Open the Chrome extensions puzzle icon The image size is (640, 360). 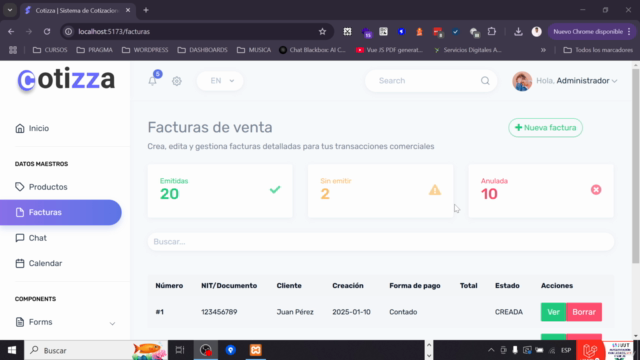coord(492,31)
